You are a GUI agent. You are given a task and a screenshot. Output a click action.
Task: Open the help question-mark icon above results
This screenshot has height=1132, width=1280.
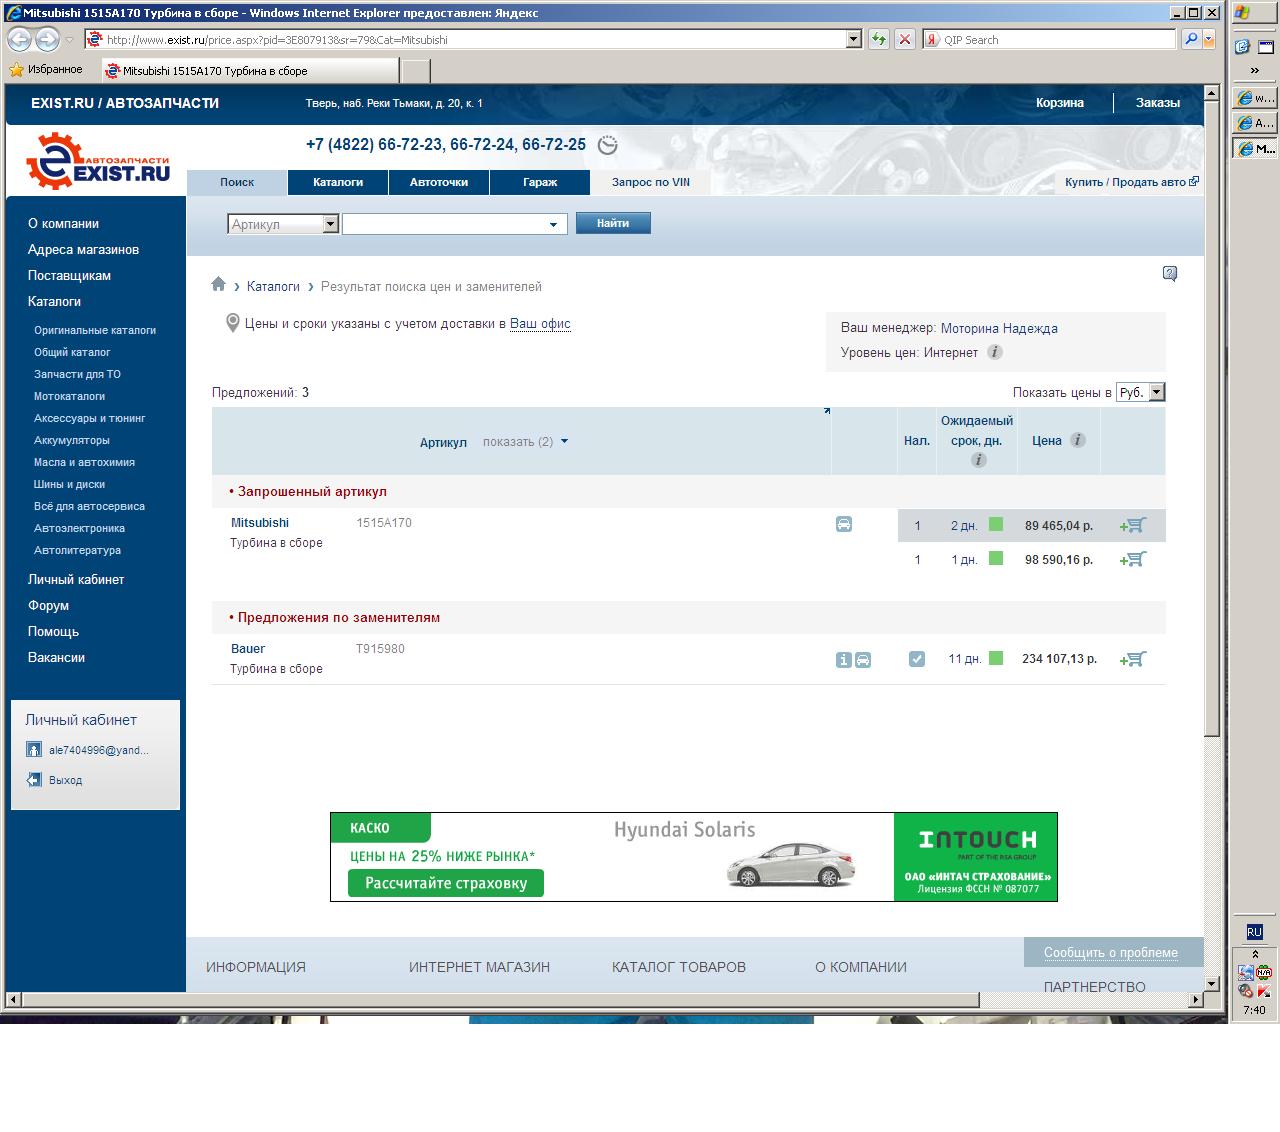point(1170,274)
